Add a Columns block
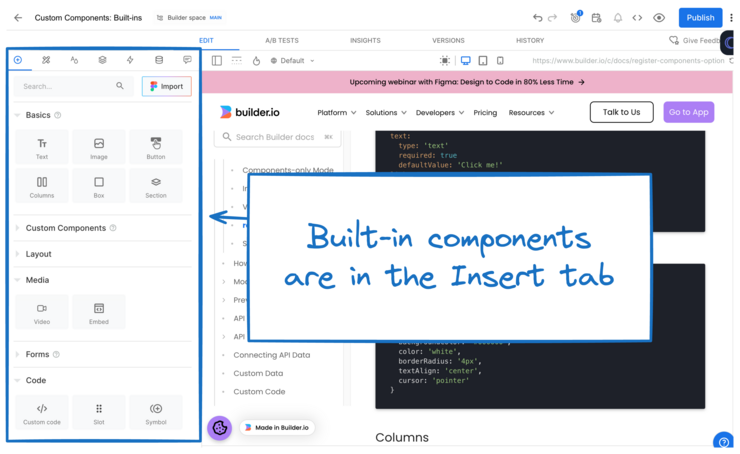 click(x=42, y=186)
